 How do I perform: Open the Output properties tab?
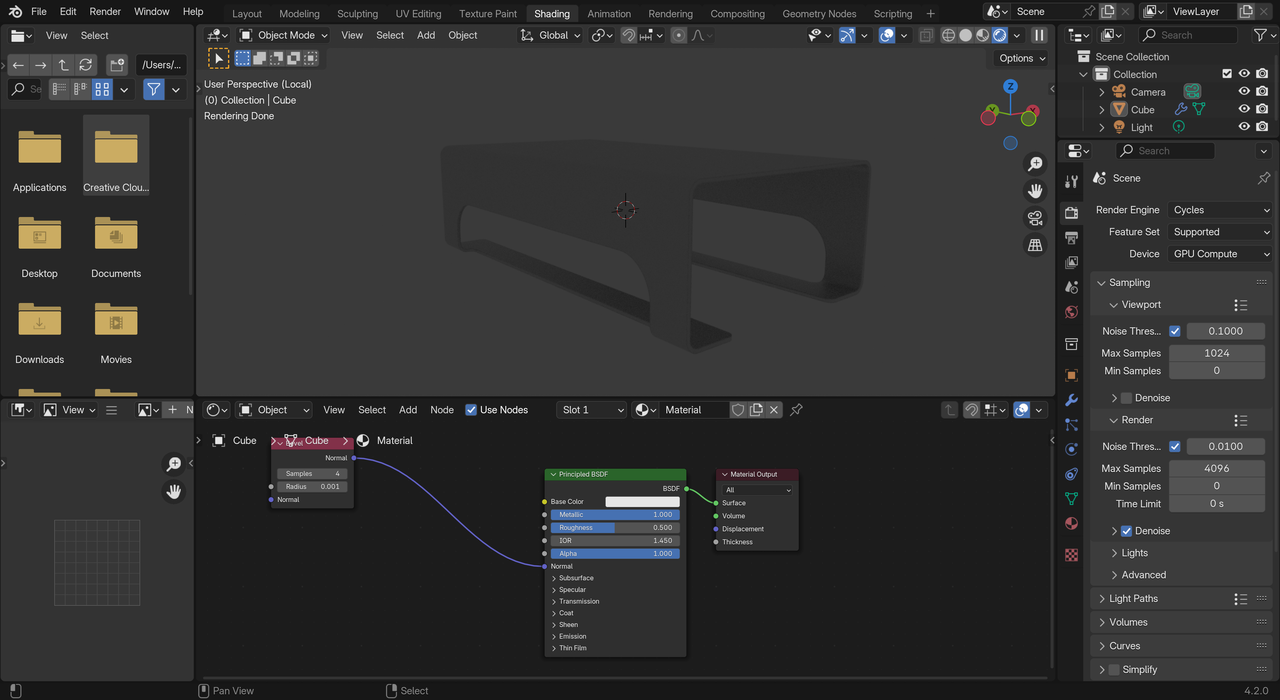click(1072, 238)
